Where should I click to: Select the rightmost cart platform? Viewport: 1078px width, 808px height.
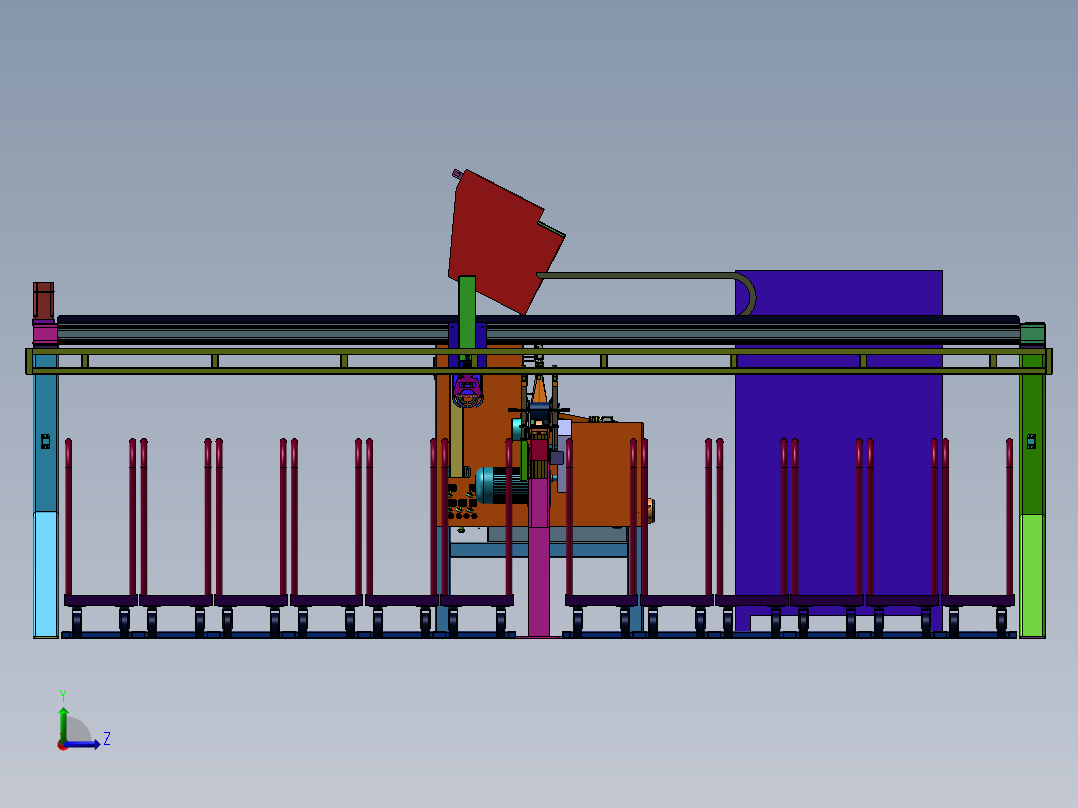(978, 600)
